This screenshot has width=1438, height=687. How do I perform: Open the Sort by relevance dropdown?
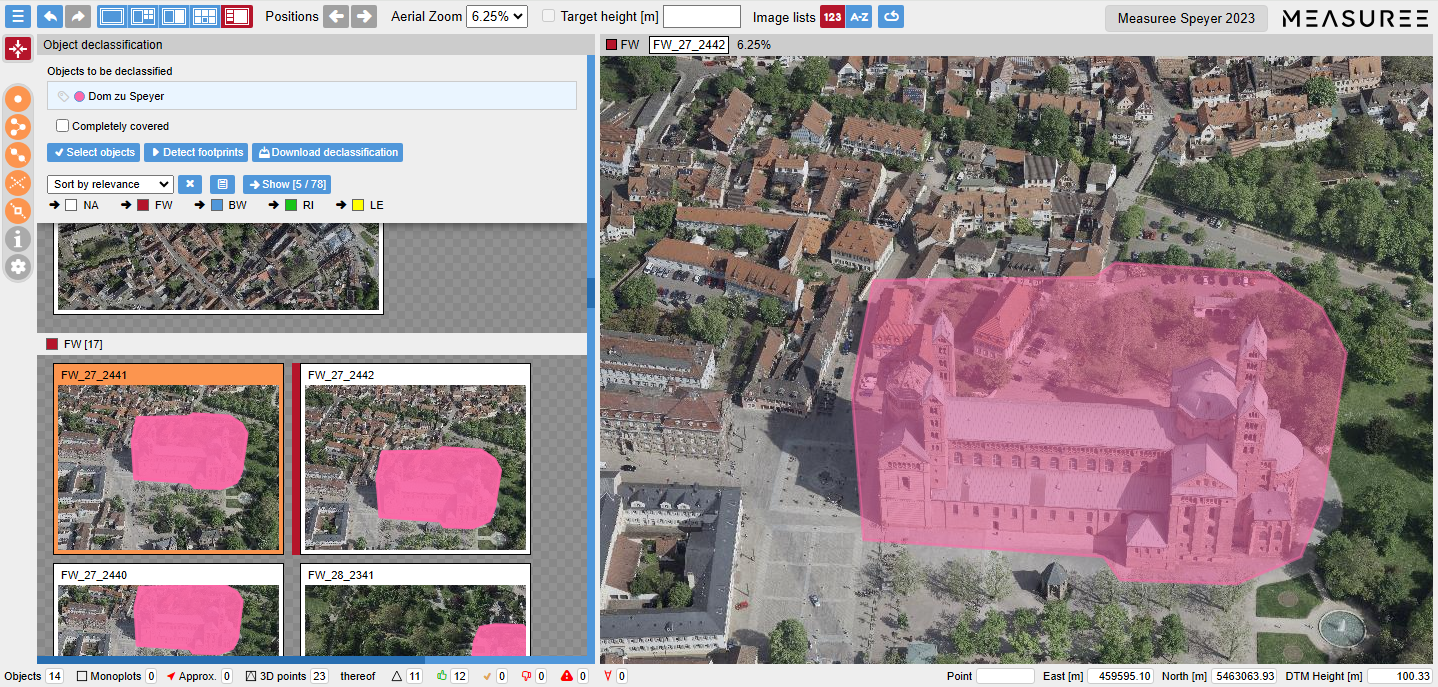coord(110,184)
